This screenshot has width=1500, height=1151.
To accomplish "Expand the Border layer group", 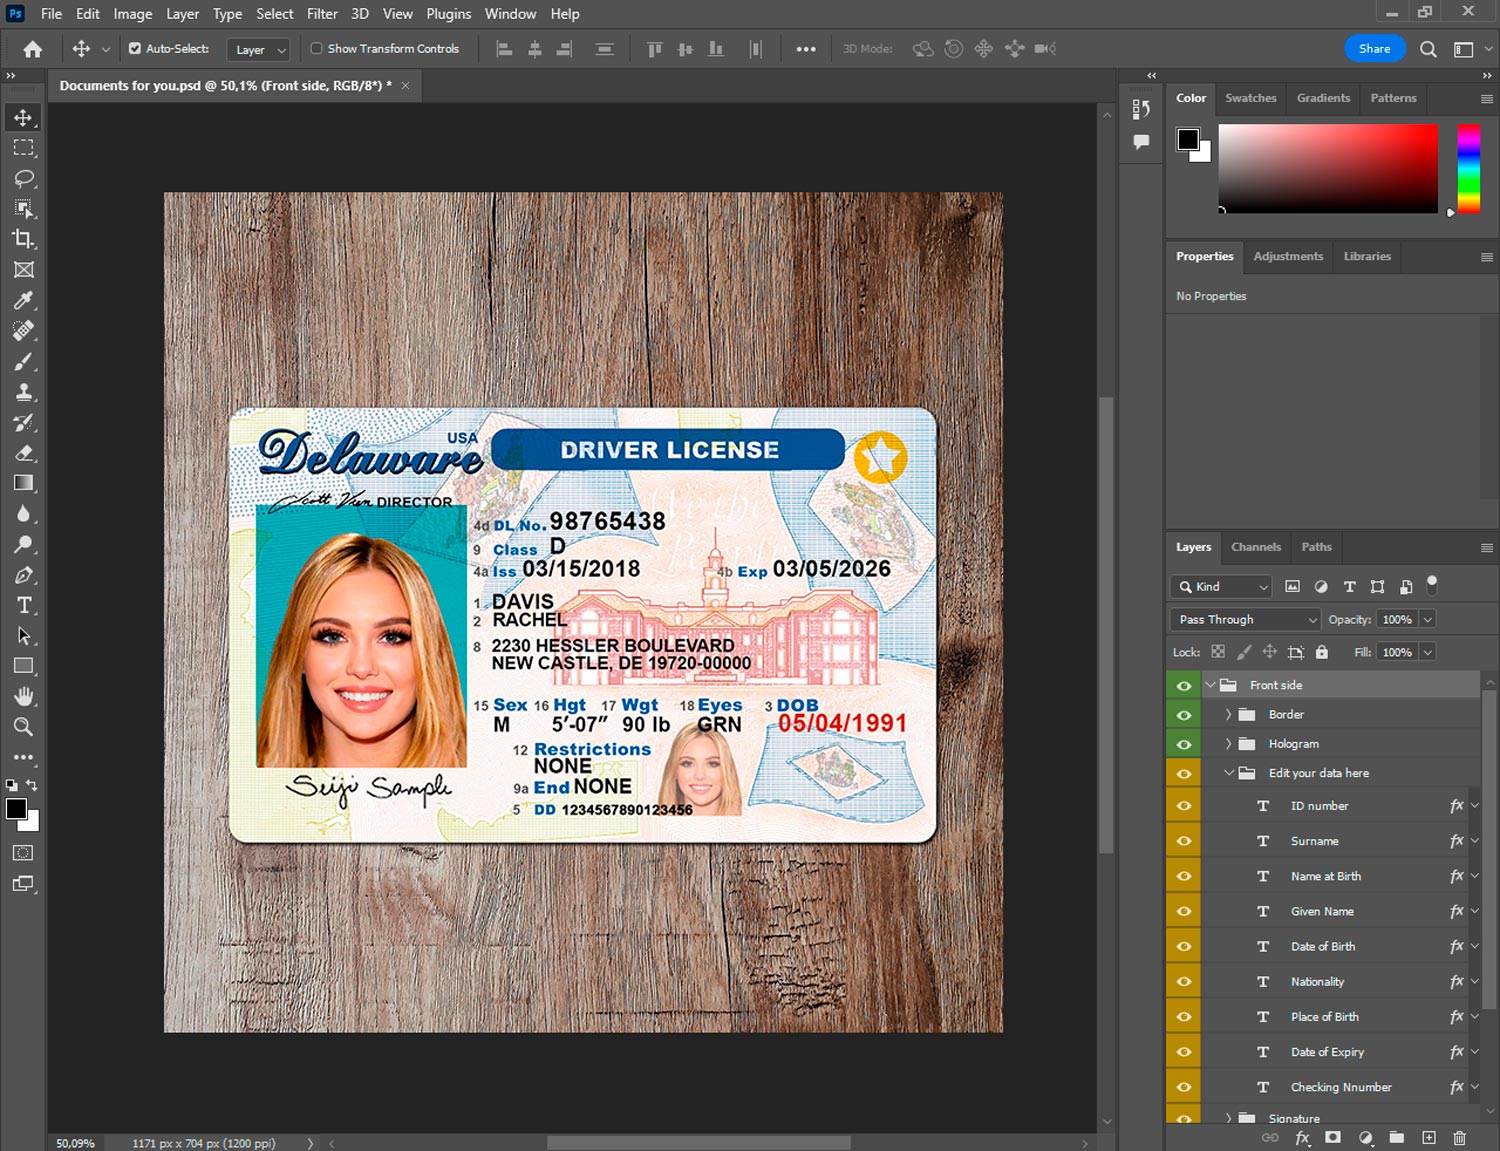I will 1228,714.
